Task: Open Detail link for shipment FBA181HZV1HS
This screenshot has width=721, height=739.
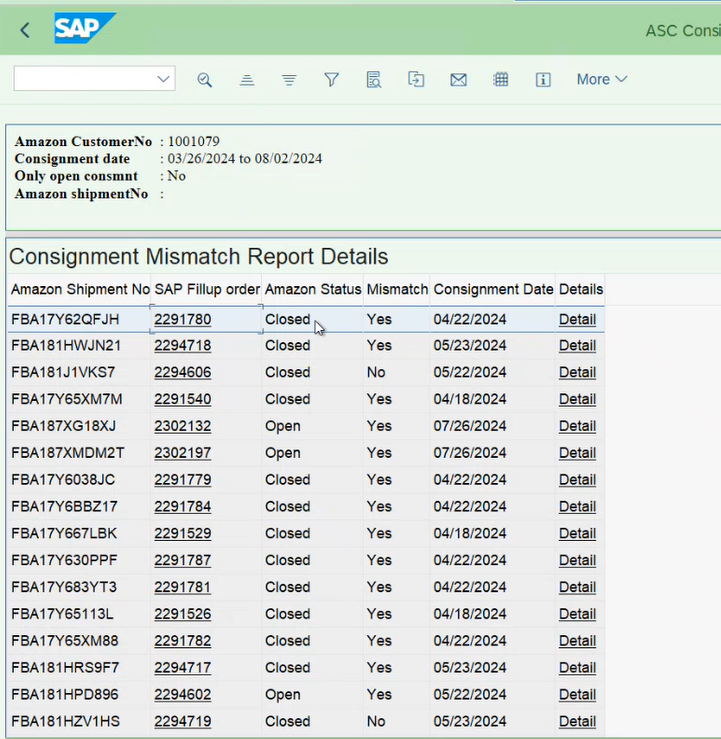Action: 577,722
